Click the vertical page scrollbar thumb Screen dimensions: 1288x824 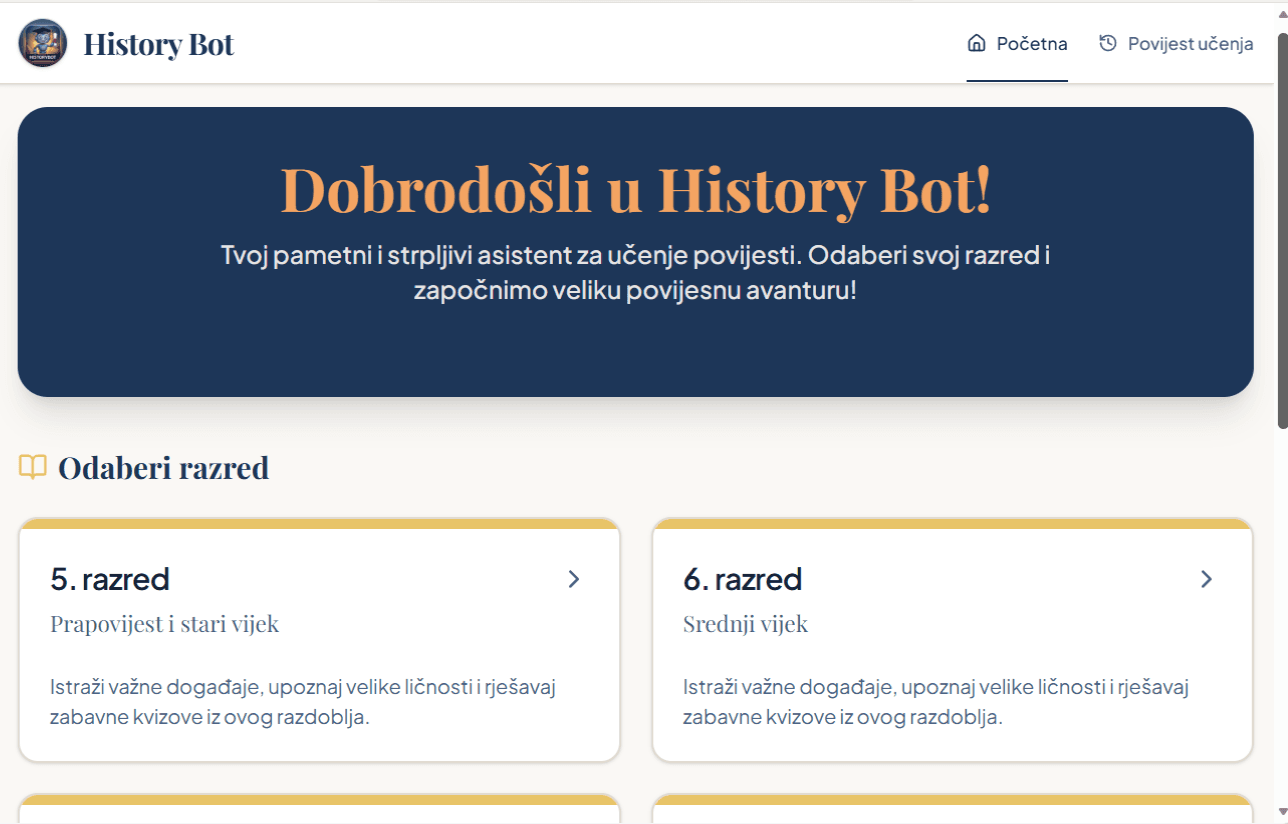[1282, 230]
